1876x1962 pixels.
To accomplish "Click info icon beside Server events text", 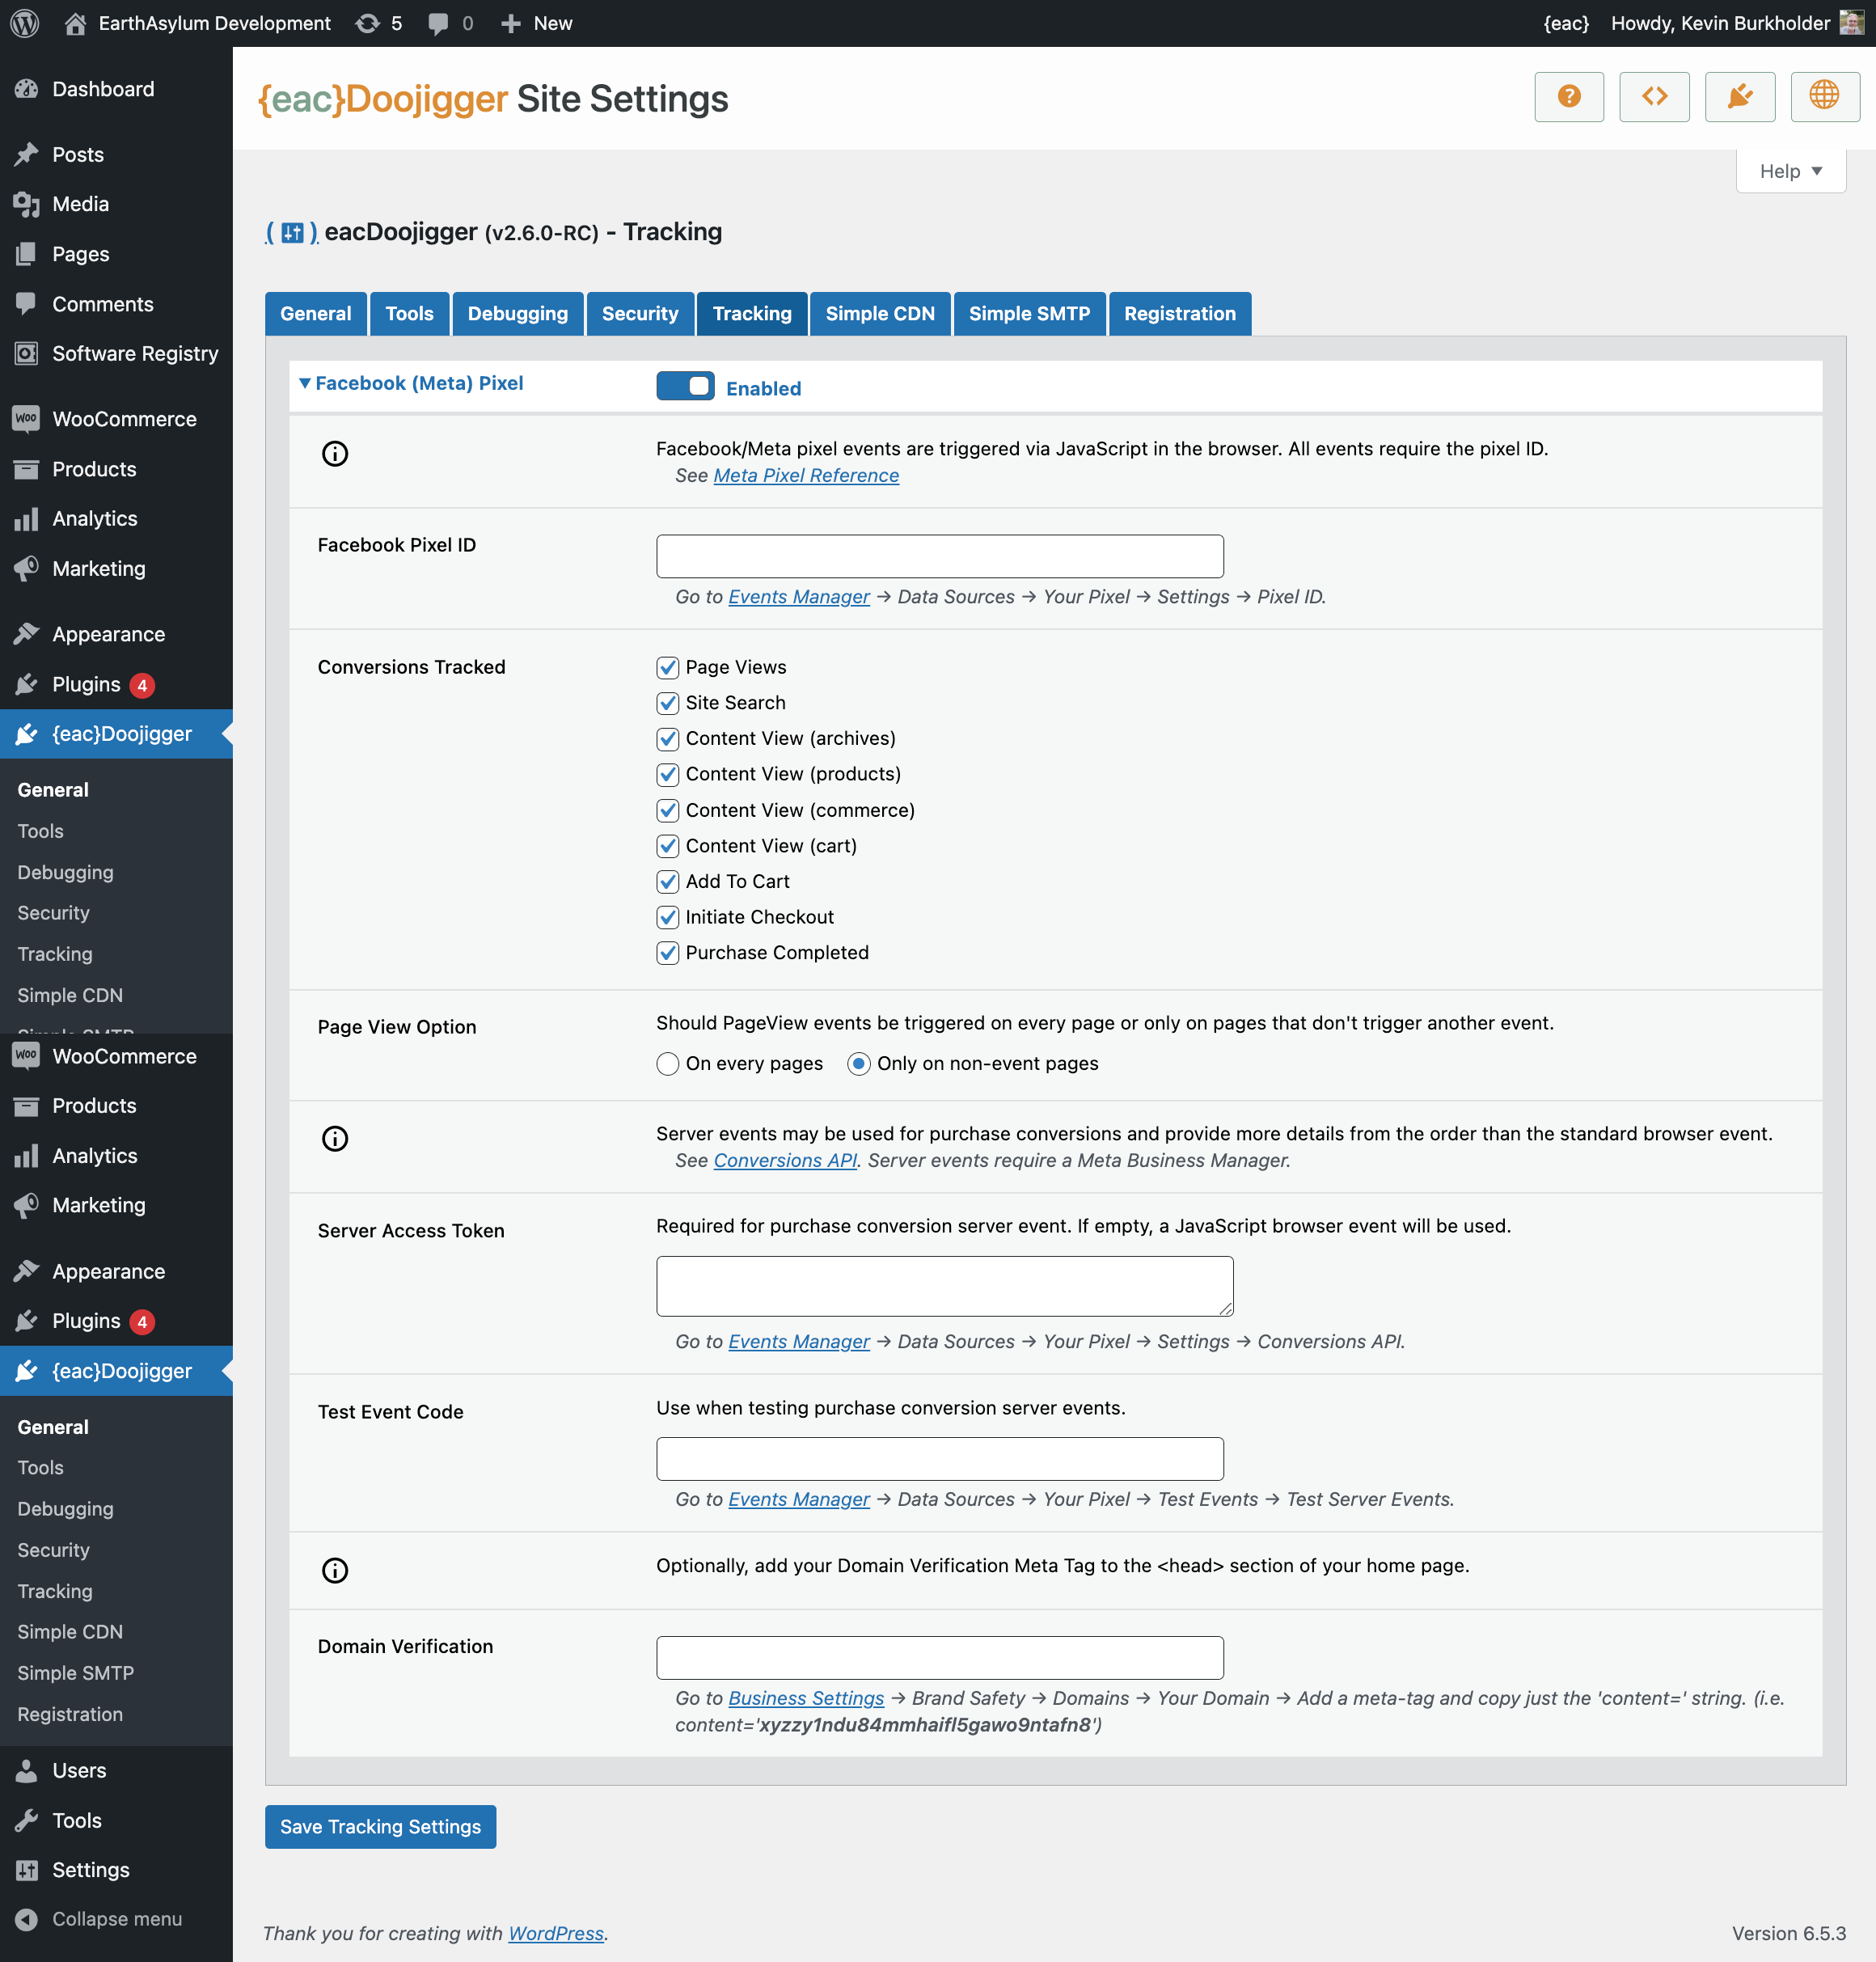I will click(x=335, y=1138).
